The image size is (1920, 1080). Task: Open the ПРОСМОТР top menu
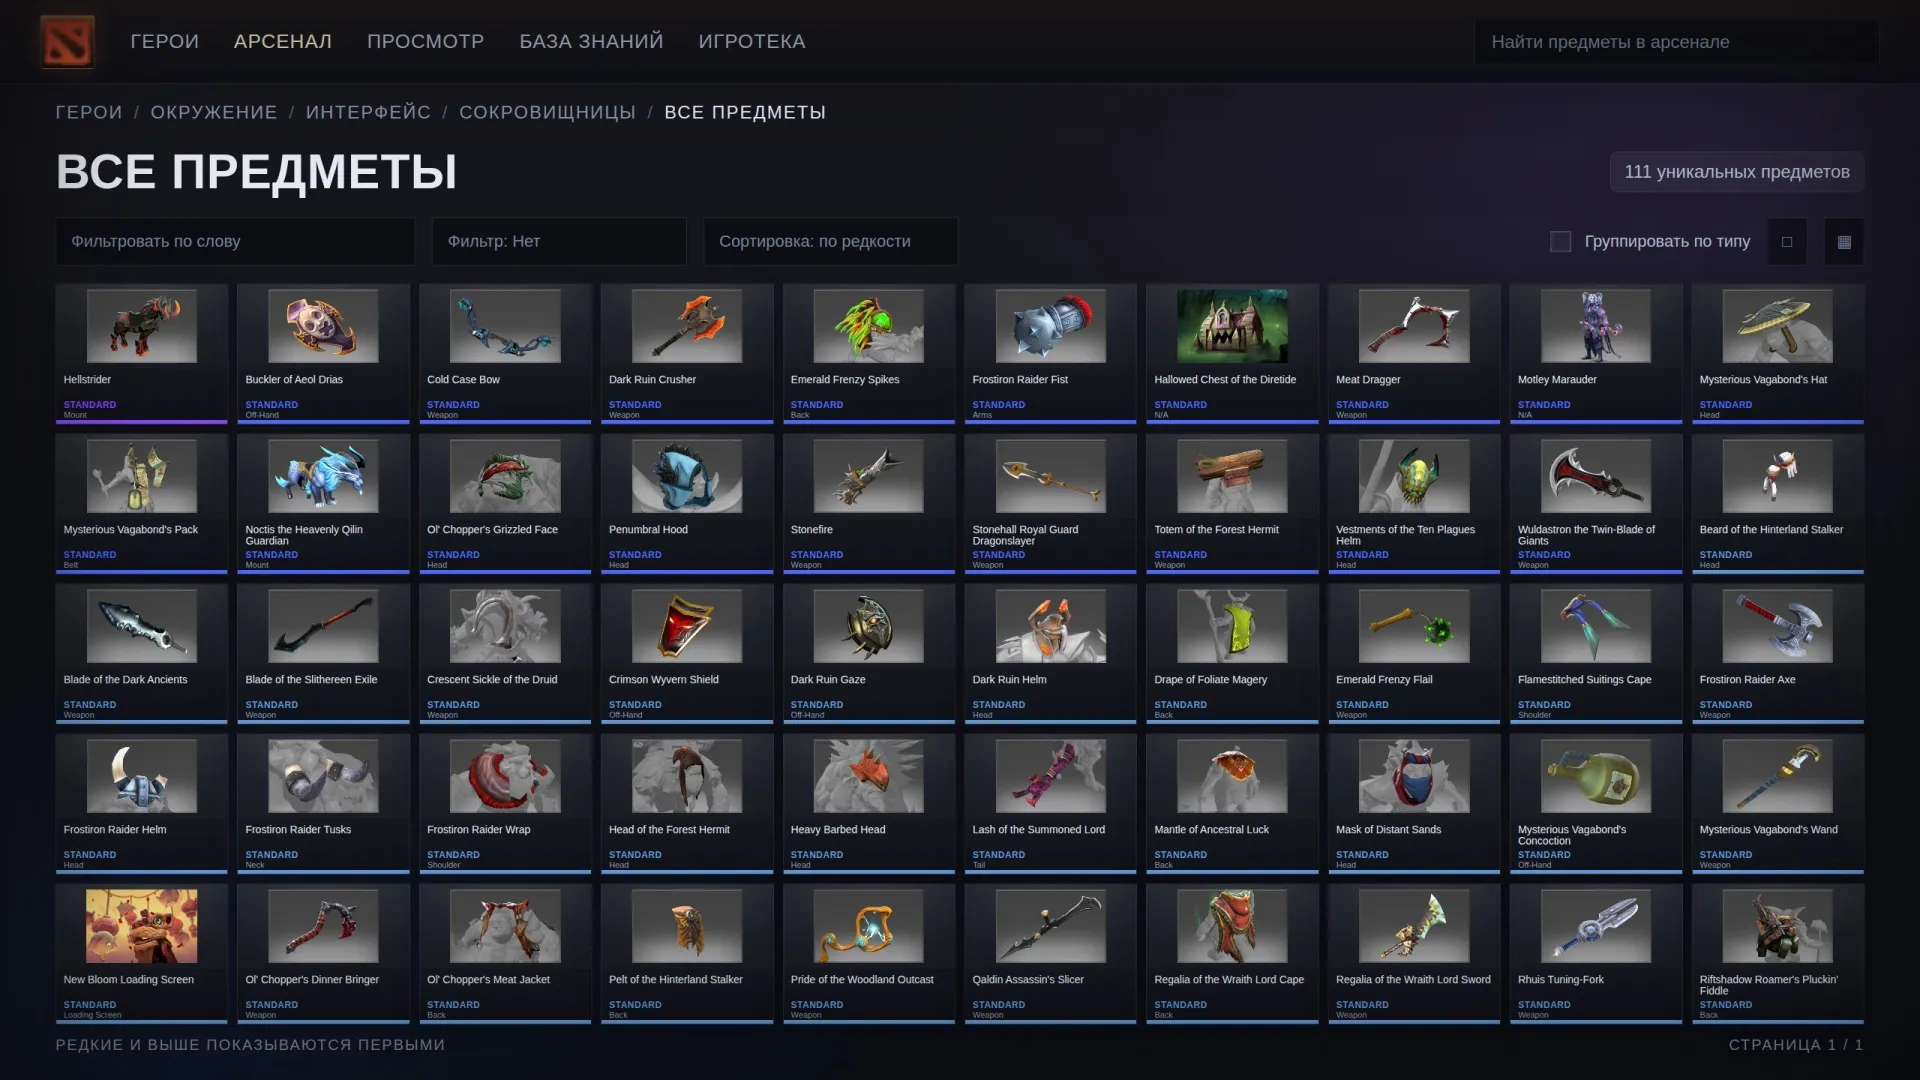(x=425, y=41)
